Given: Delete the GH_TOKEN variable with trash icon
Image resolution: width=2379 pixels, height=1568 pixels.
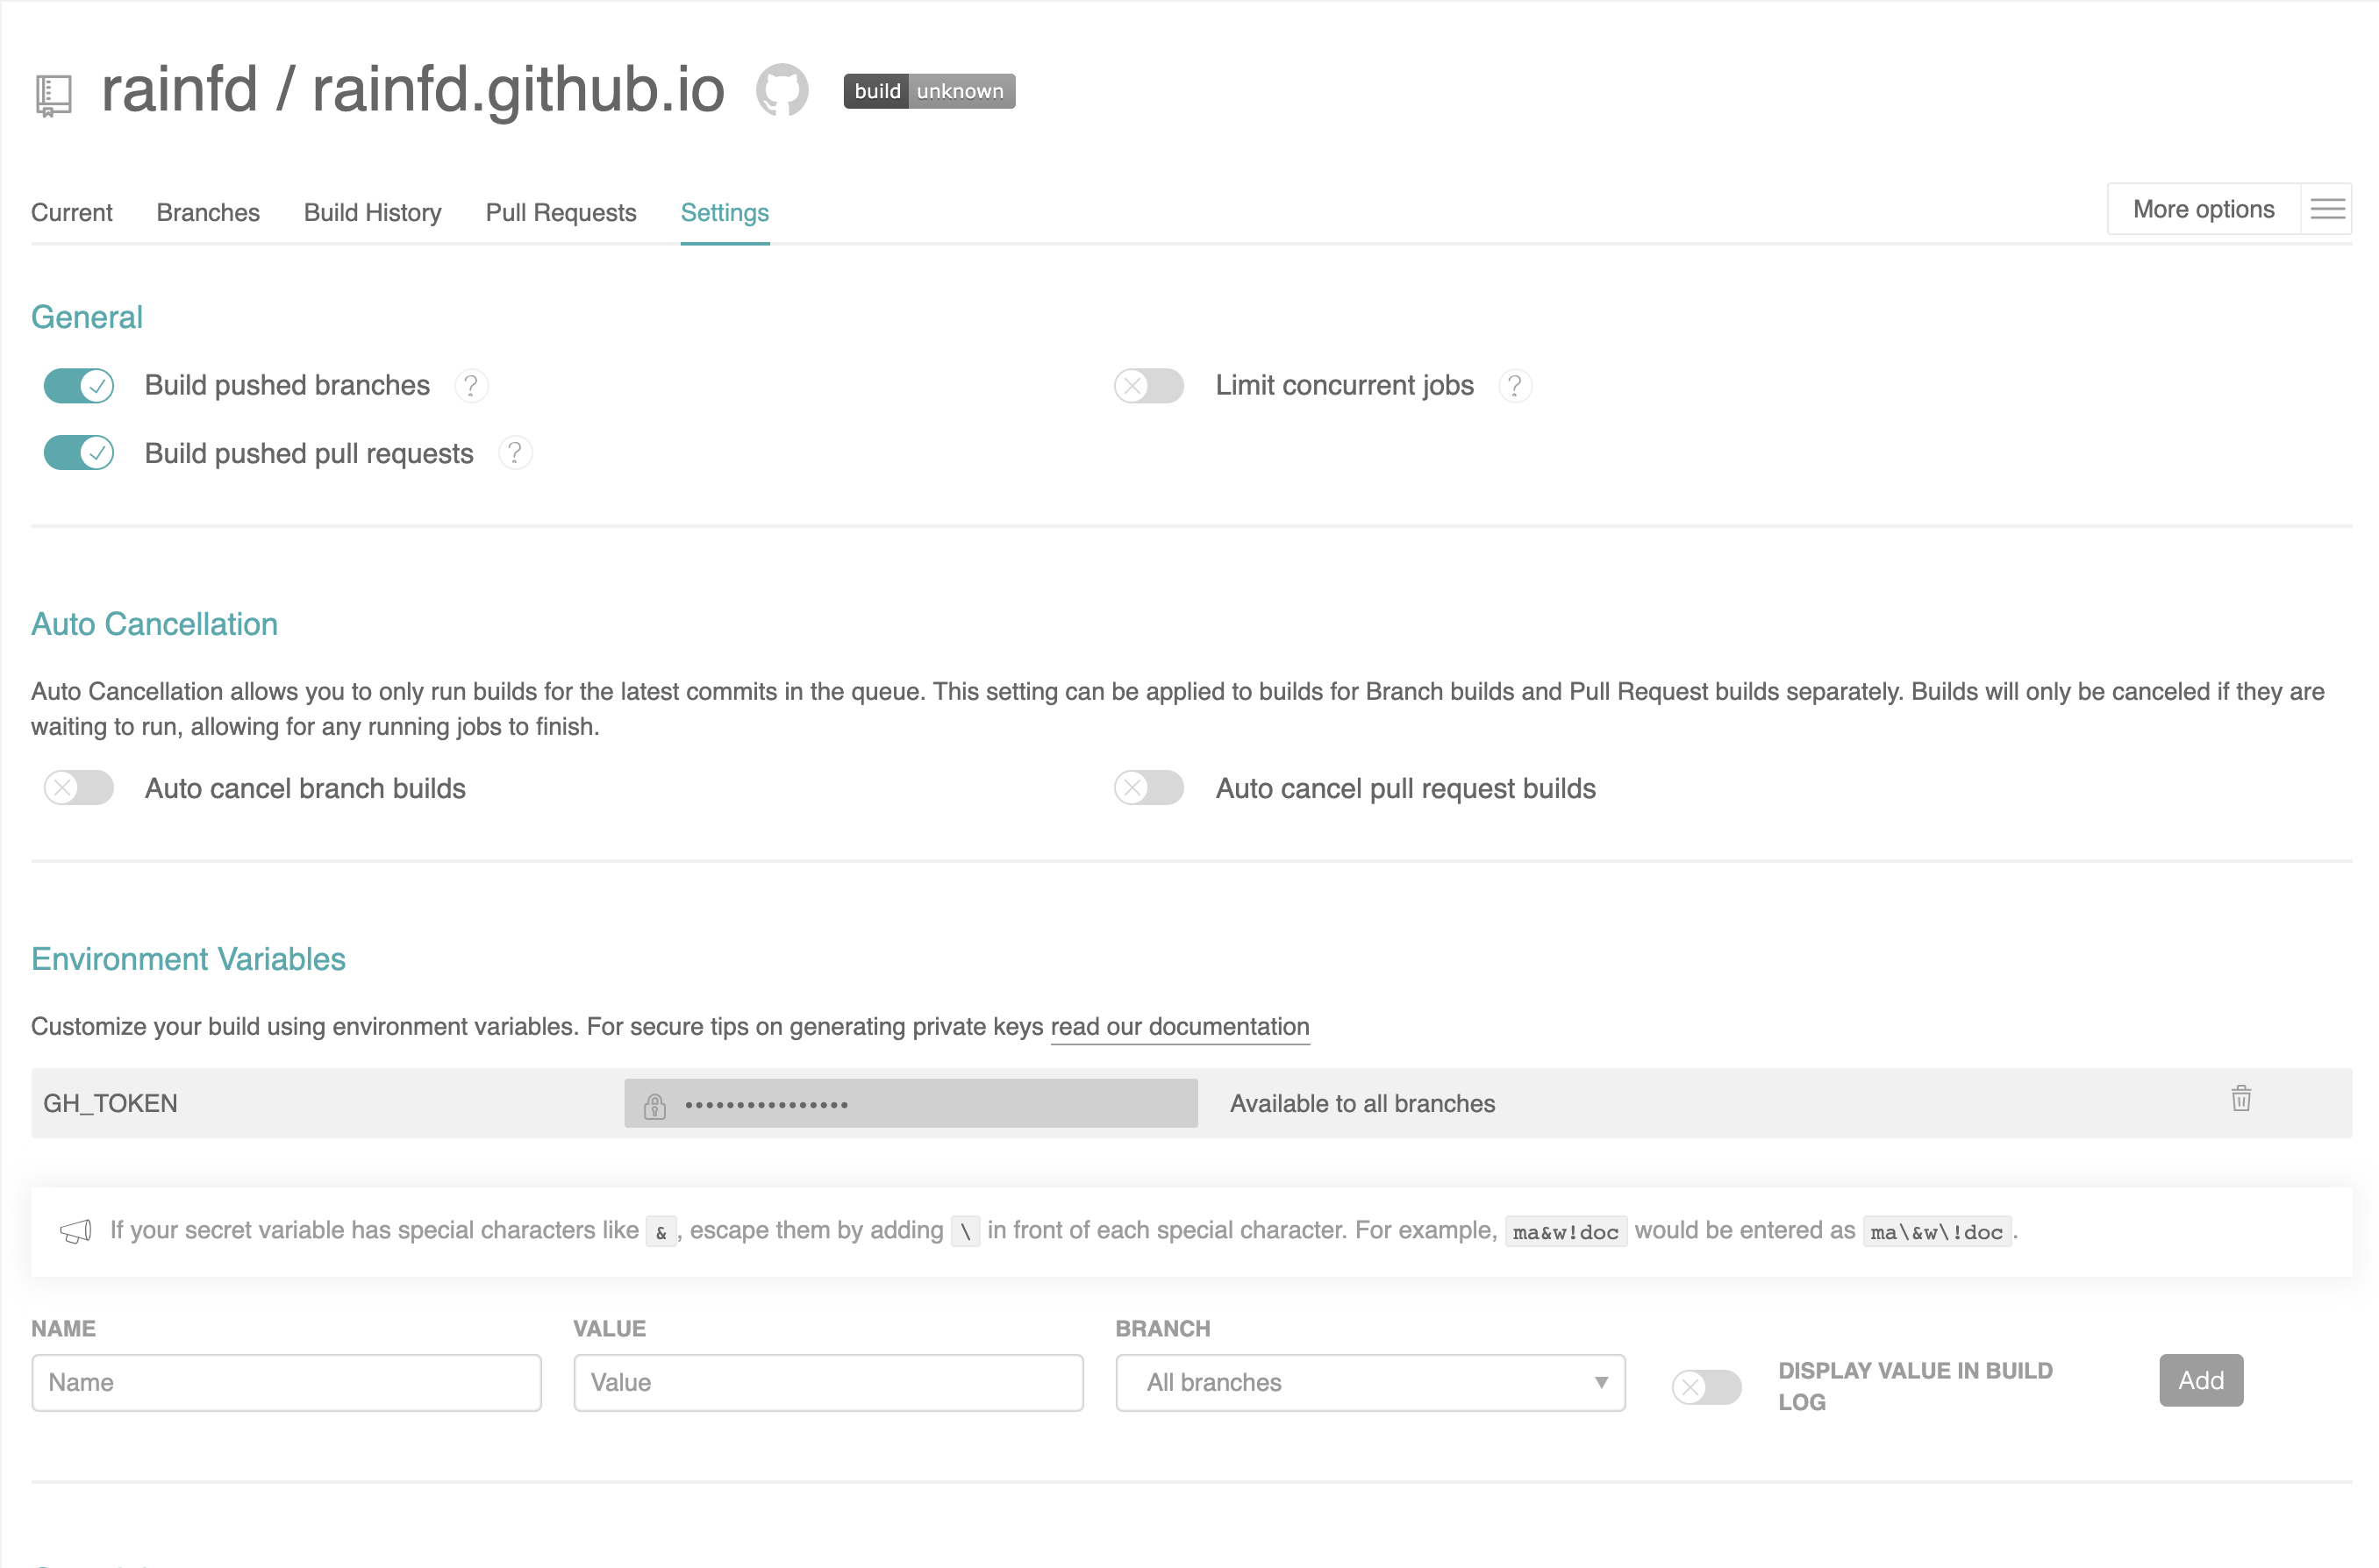Looking at the screenshot, I should (2241, 1099).
